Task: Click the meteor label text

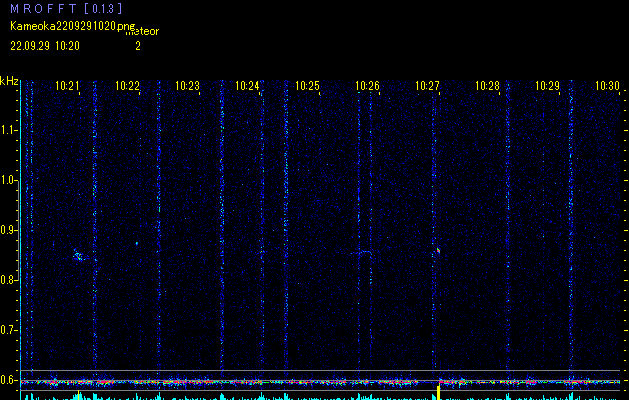Action: pyautogui.click(x=142, y=32)
